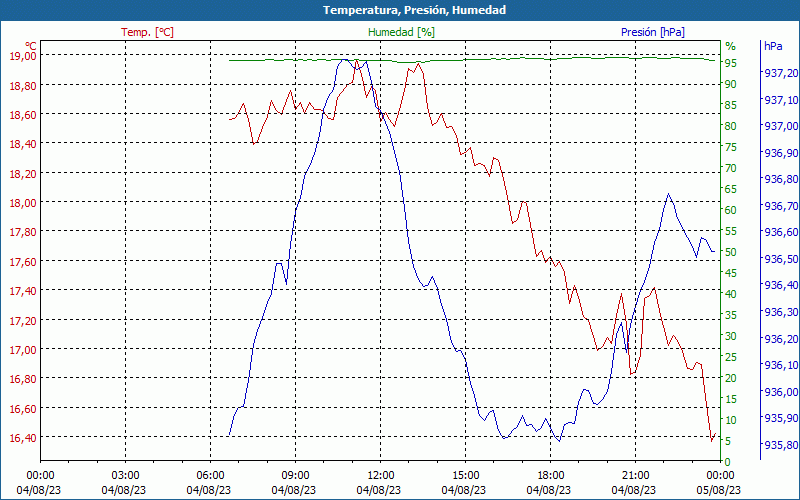Click the green '50' humidity axis value
Viewport: 800px width, 500px height.
(x=731, y=252)
